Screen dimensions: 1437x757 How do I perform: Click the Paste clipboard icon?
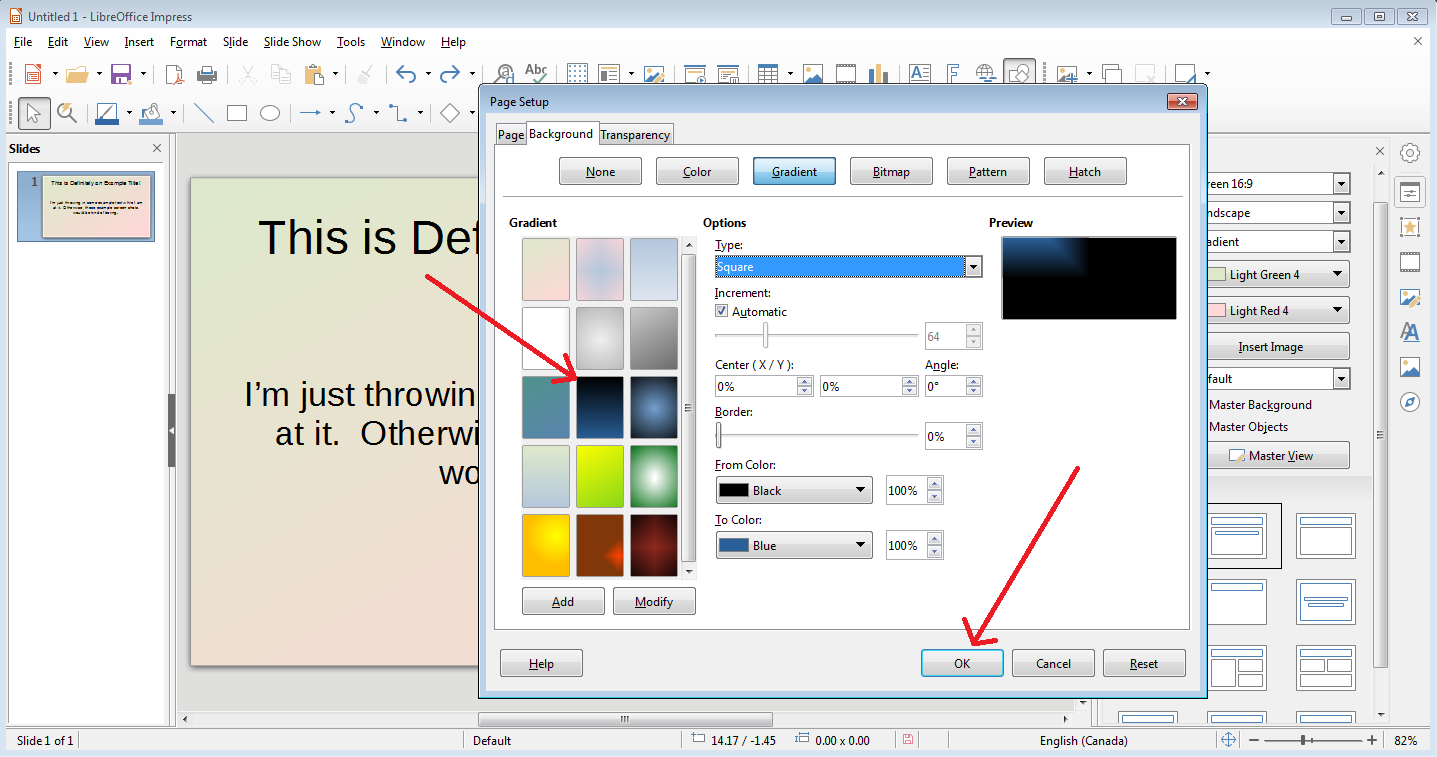tap(314, 74)
